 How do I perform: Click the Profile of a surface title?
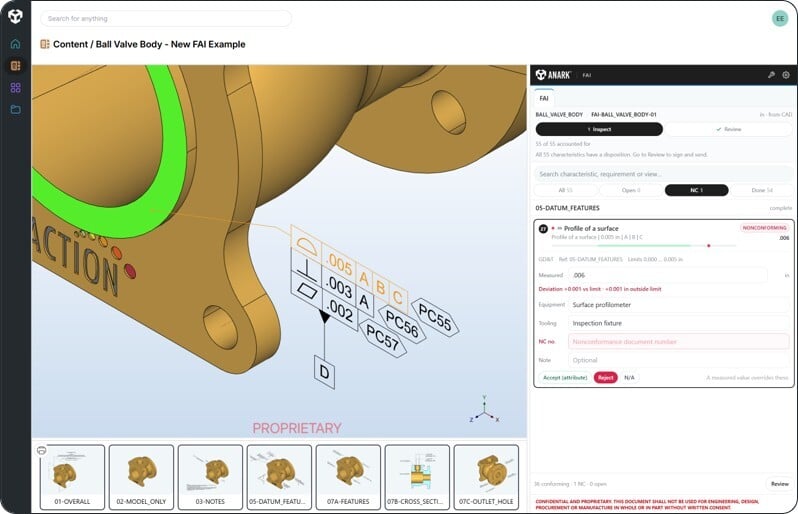tap(591, 229)
